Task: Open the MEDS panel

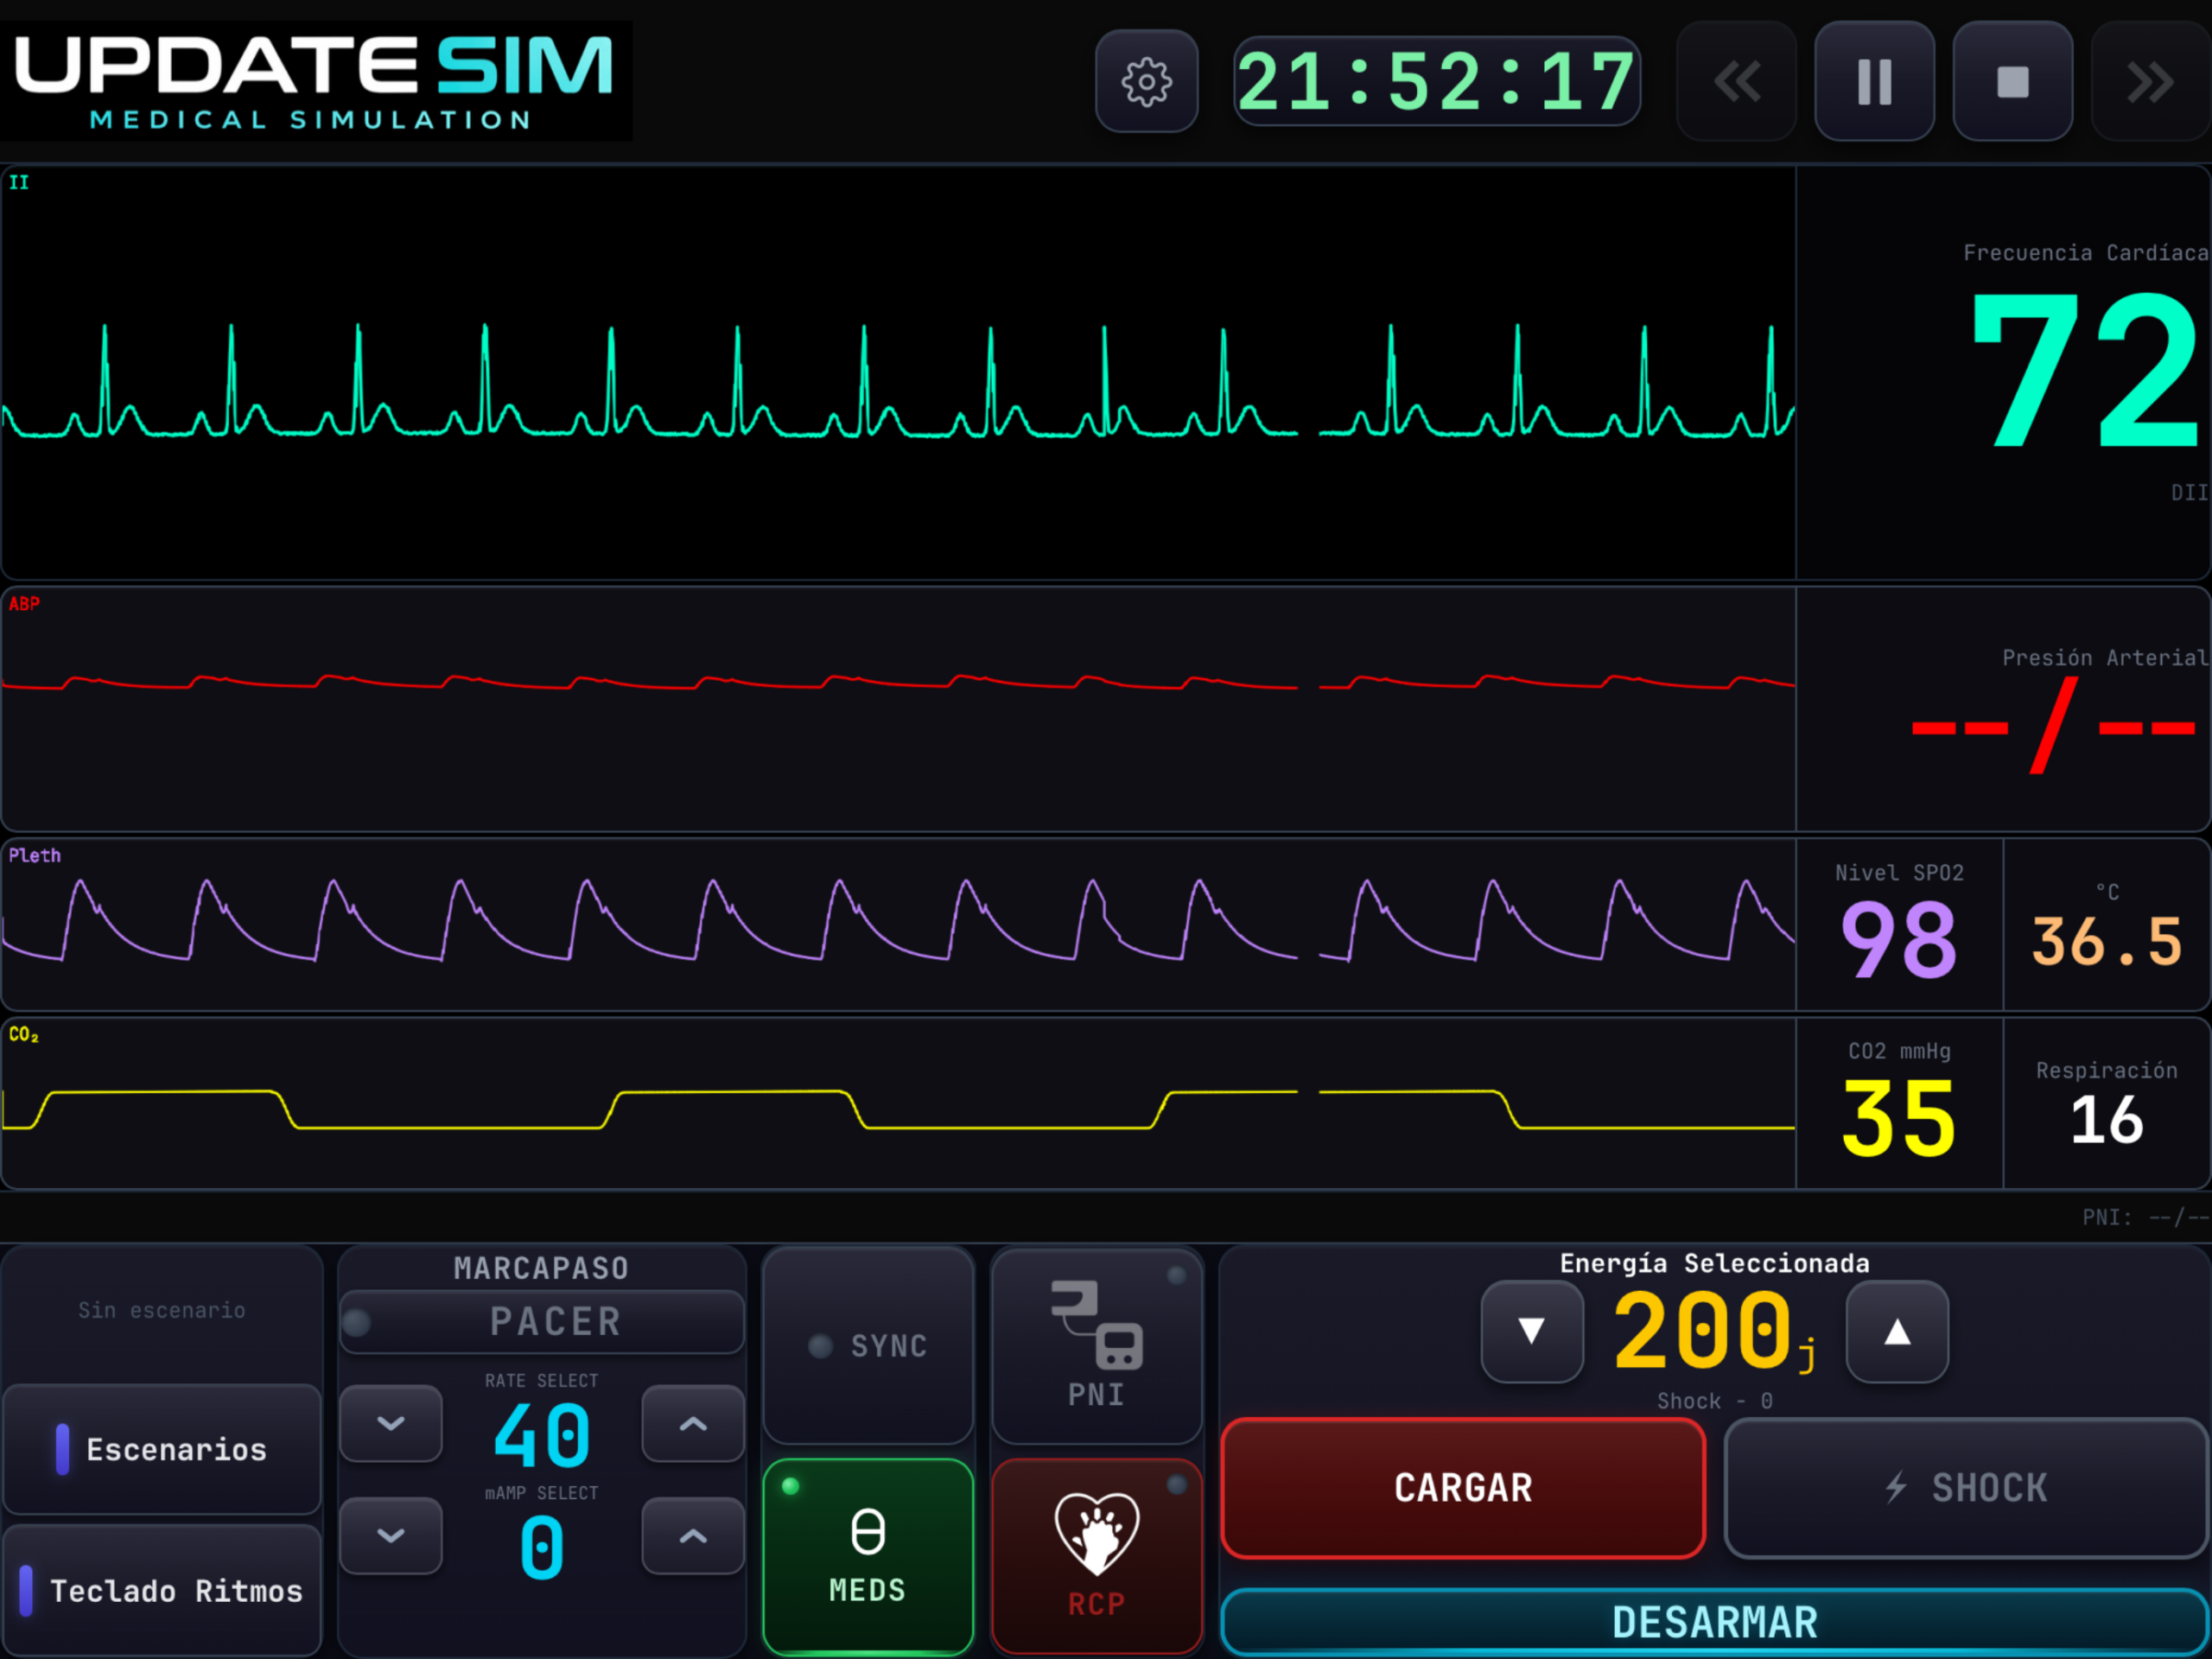Action: [868, 1556]
